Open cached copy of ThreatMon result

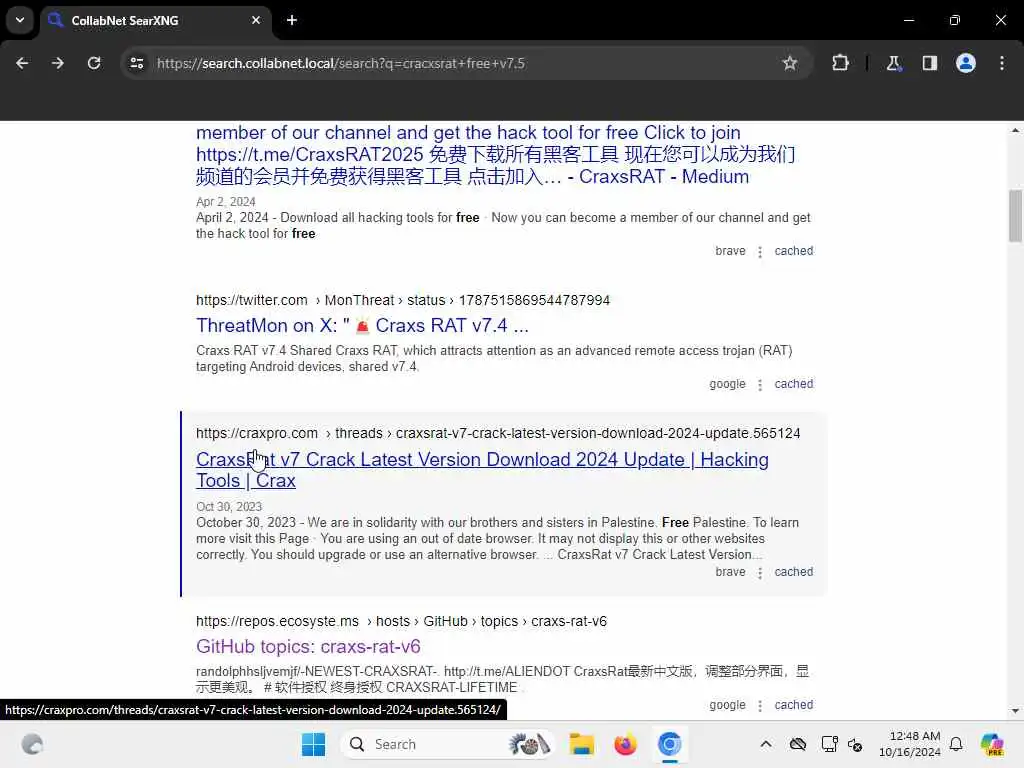pos(793,384)
